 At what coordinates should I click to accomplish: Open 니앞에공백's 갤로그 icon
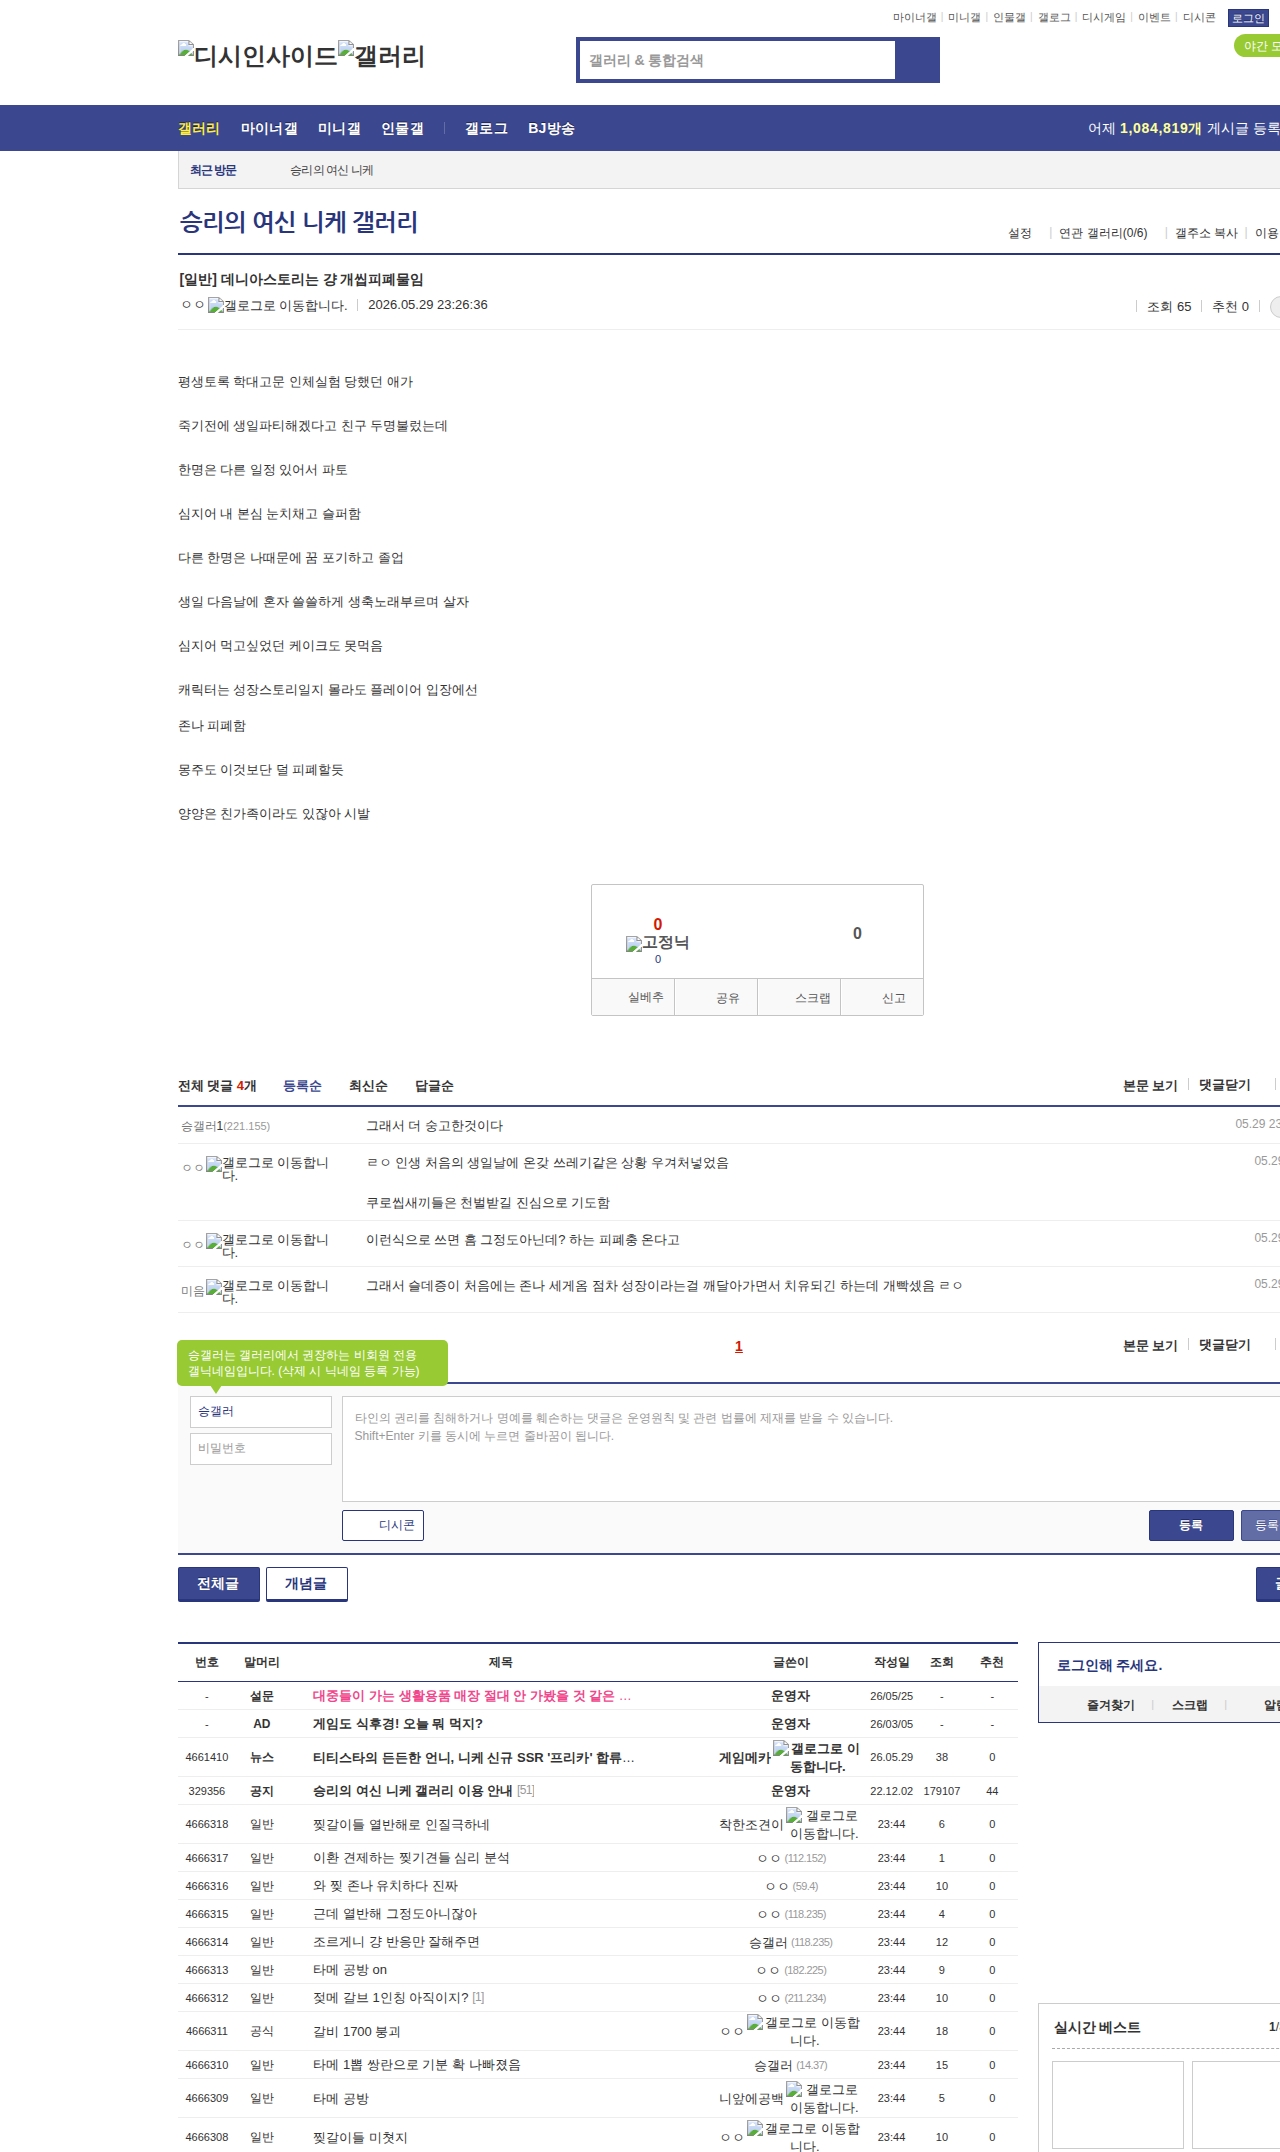pyautogui.click(x=823, y=2098)
